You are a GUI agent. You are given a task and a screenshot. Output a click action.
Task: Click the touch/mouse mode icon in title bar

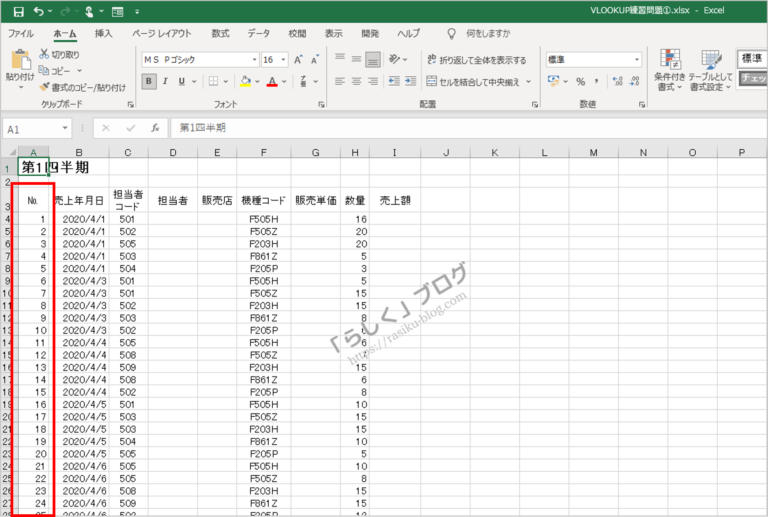pyautogui.click(x=89, y=11)
